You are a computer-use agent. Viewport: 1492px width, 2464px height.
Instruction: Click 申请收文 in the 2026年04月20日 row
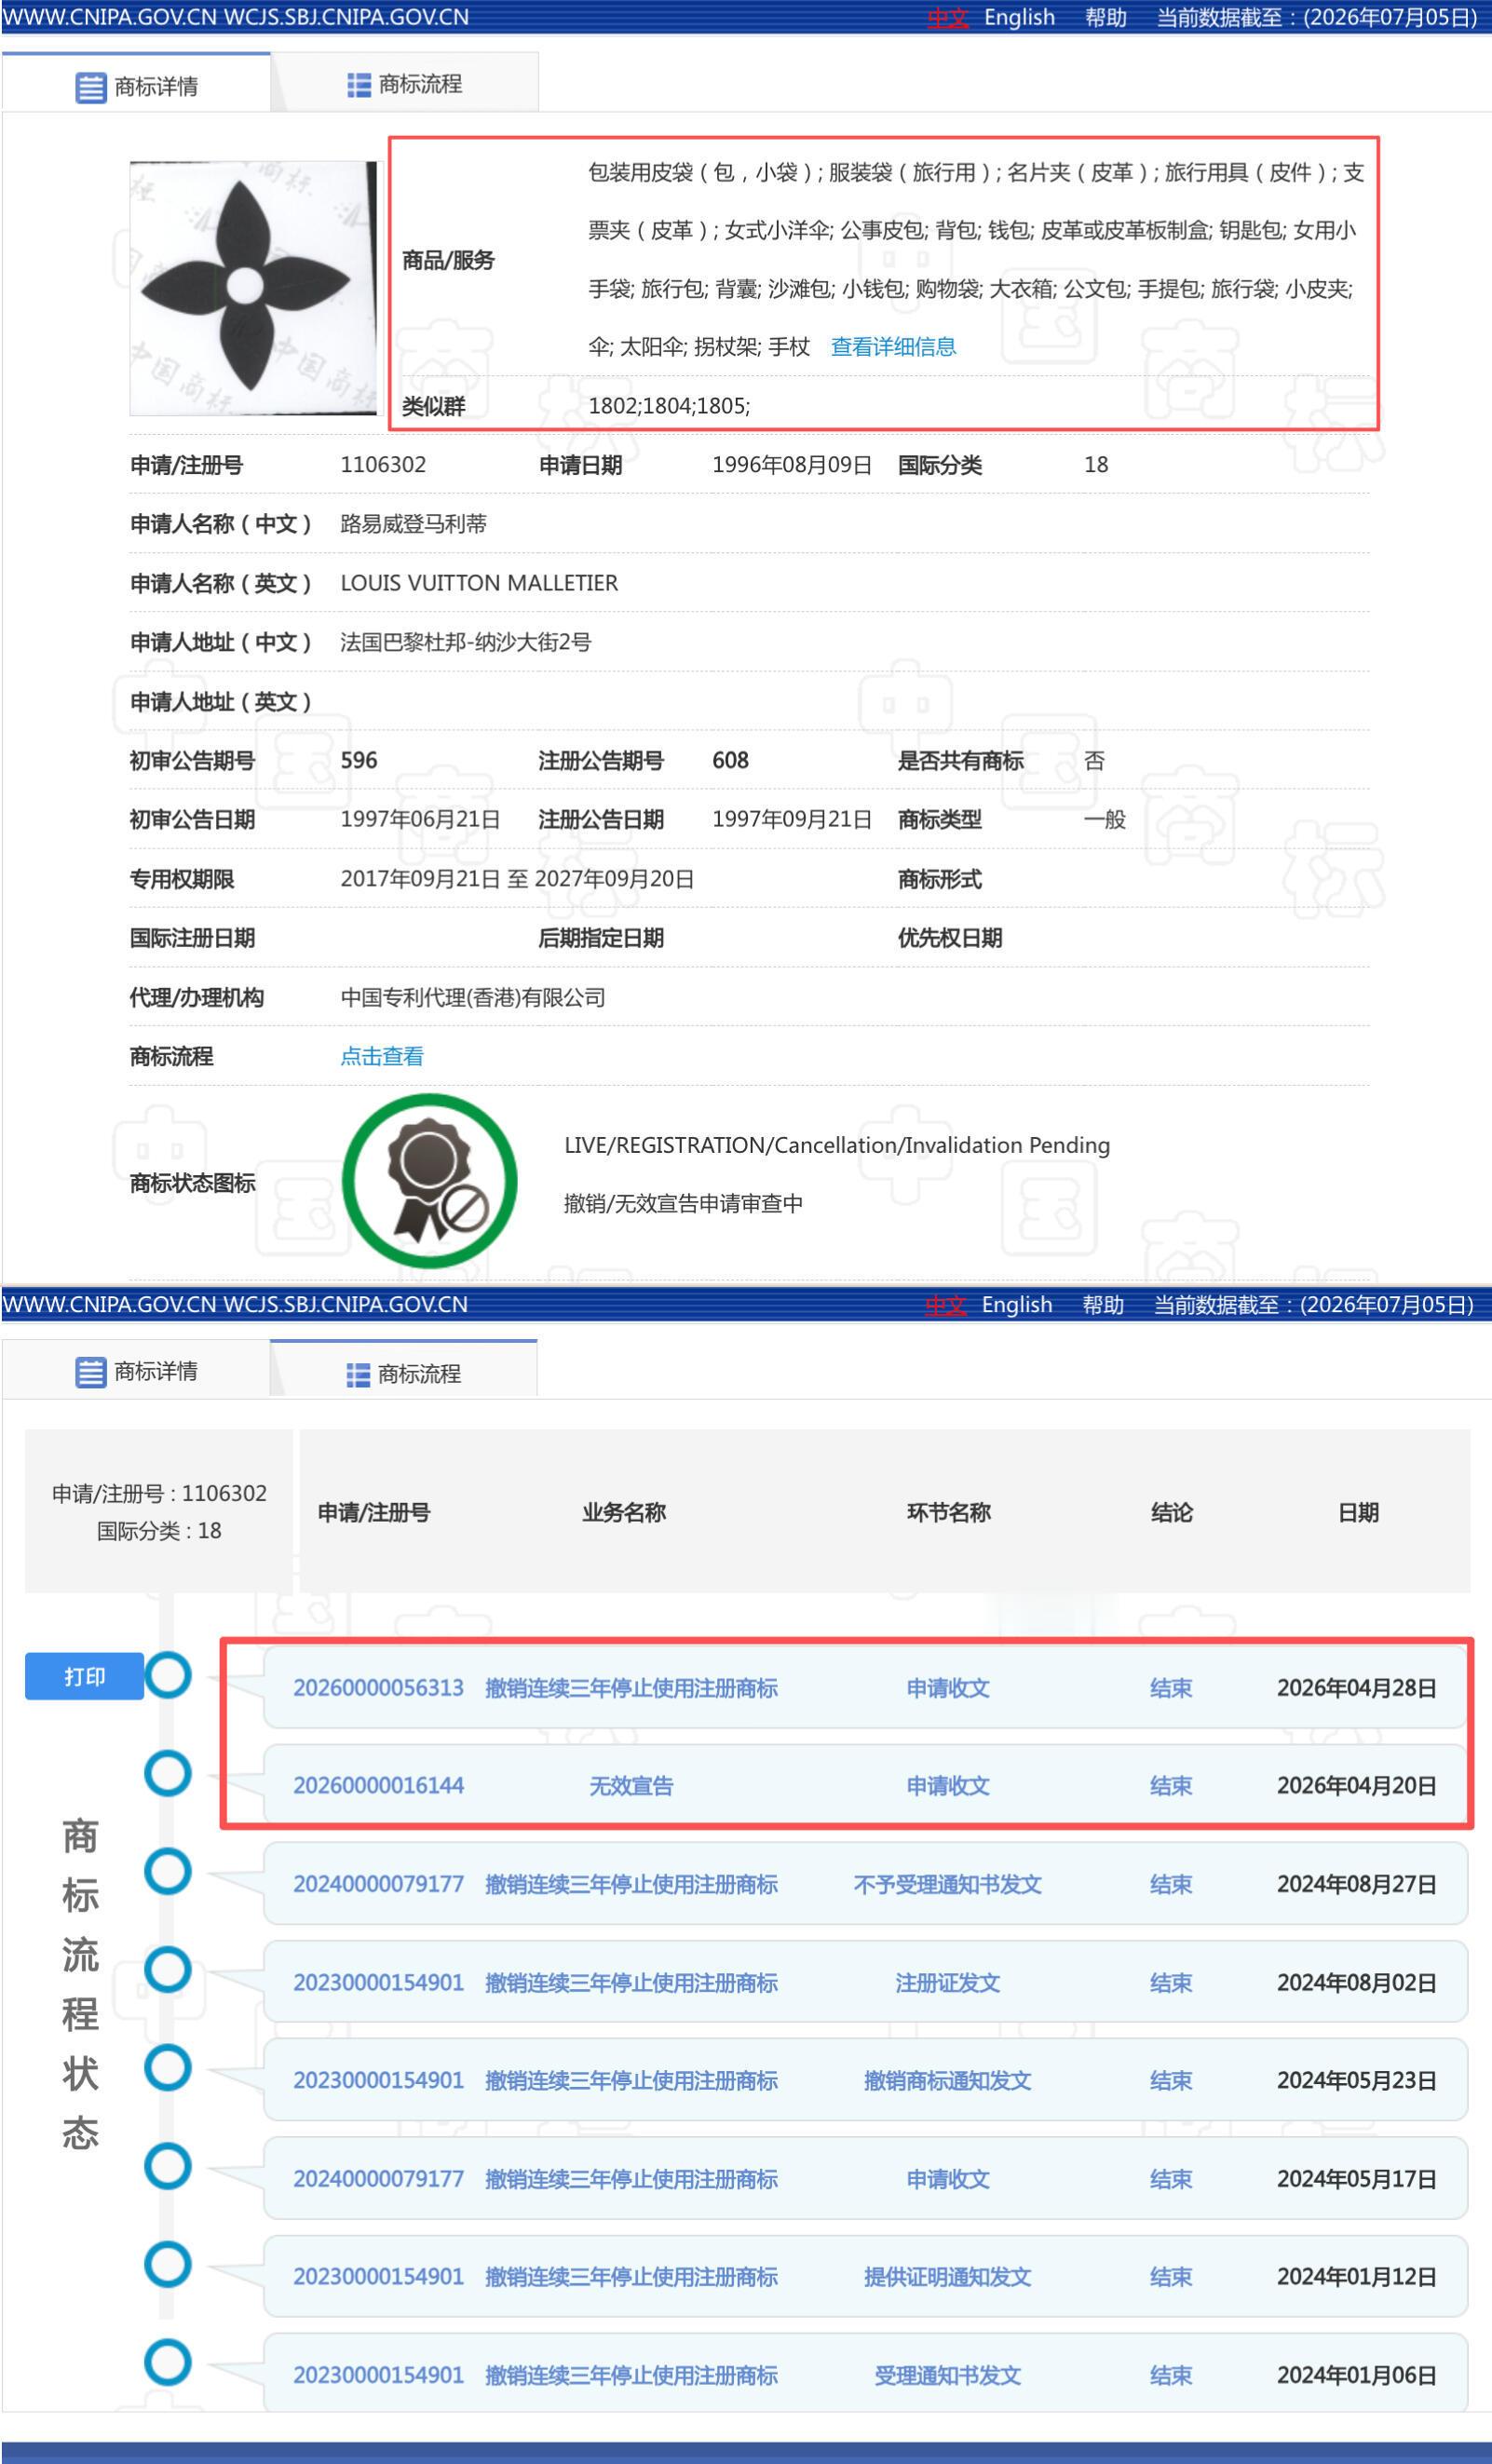[947, 1785]
